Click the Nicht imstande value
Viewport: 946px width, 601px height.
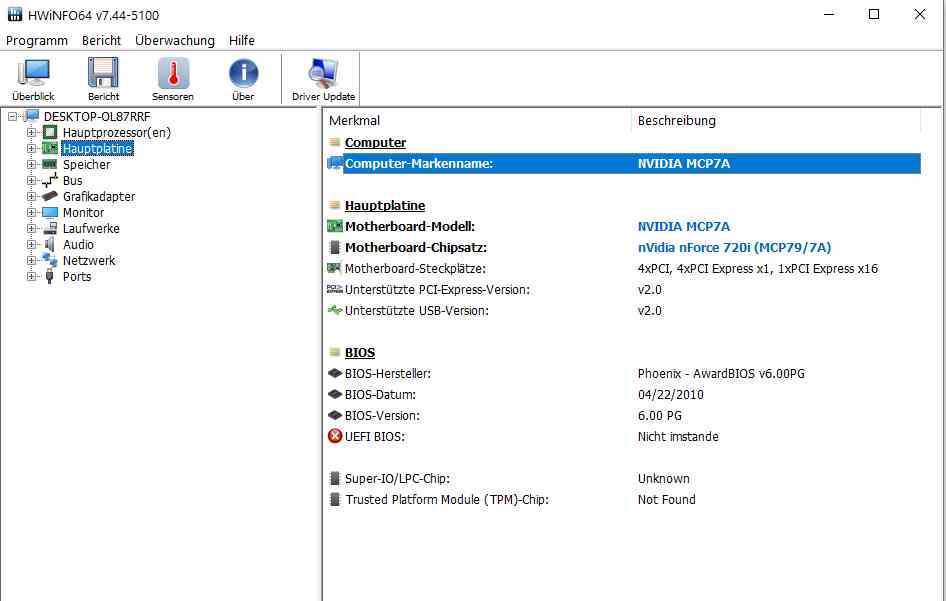coord(678,436)
